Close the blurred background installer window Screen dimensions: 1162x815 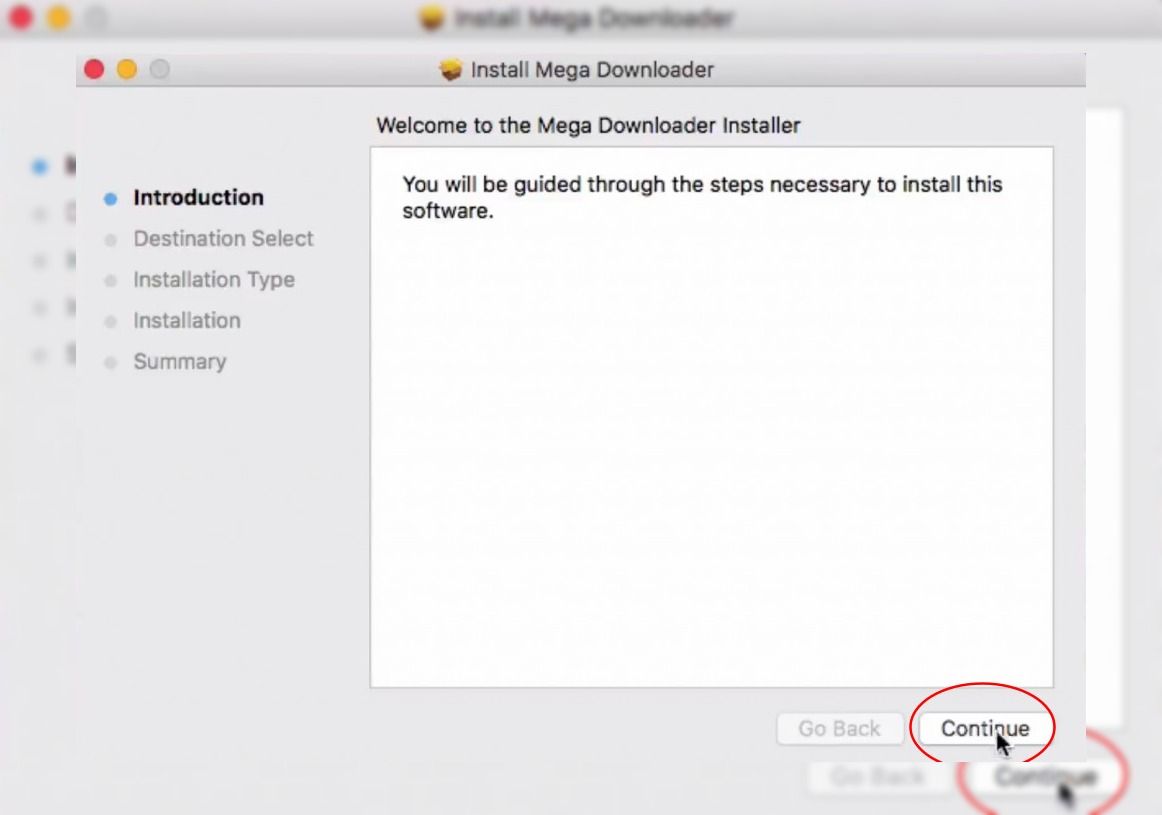(x=21, y=17)
